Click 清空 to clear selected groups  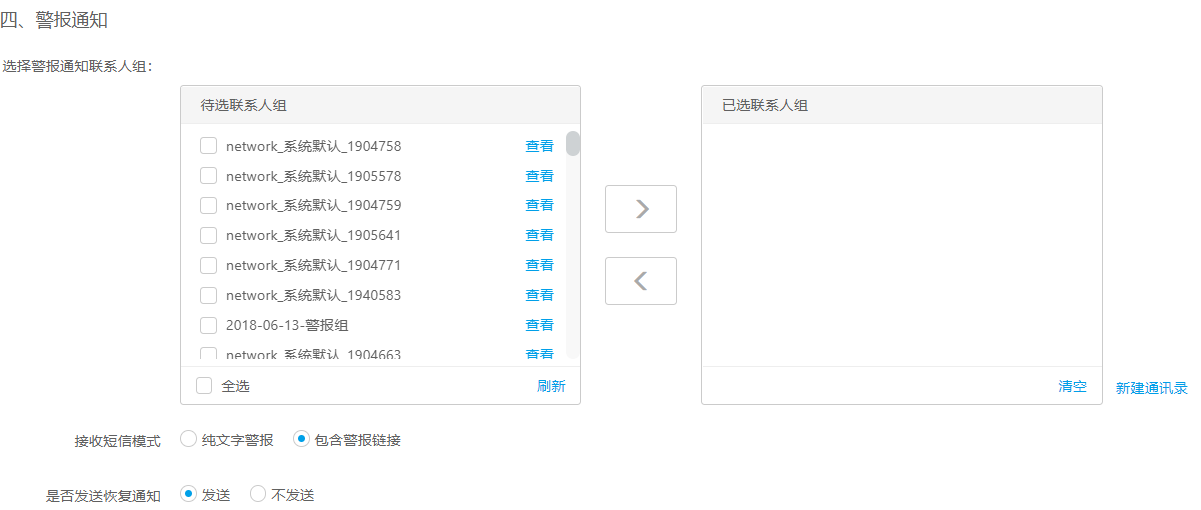point(1072,386)
